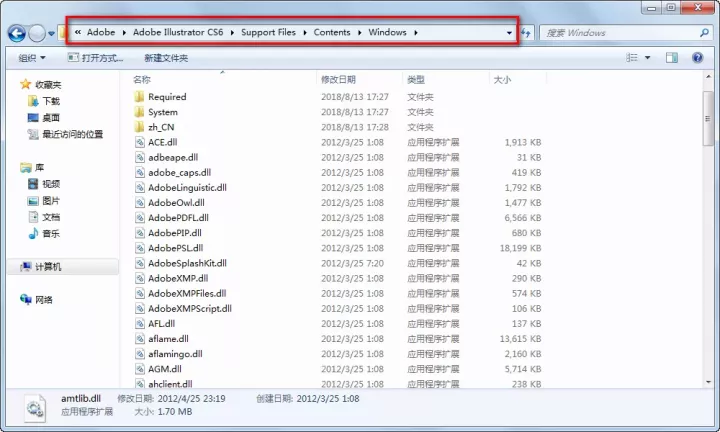Viewport: 720px width, 432px height.
Task: Click the search Windows input field
Action: 620,32
